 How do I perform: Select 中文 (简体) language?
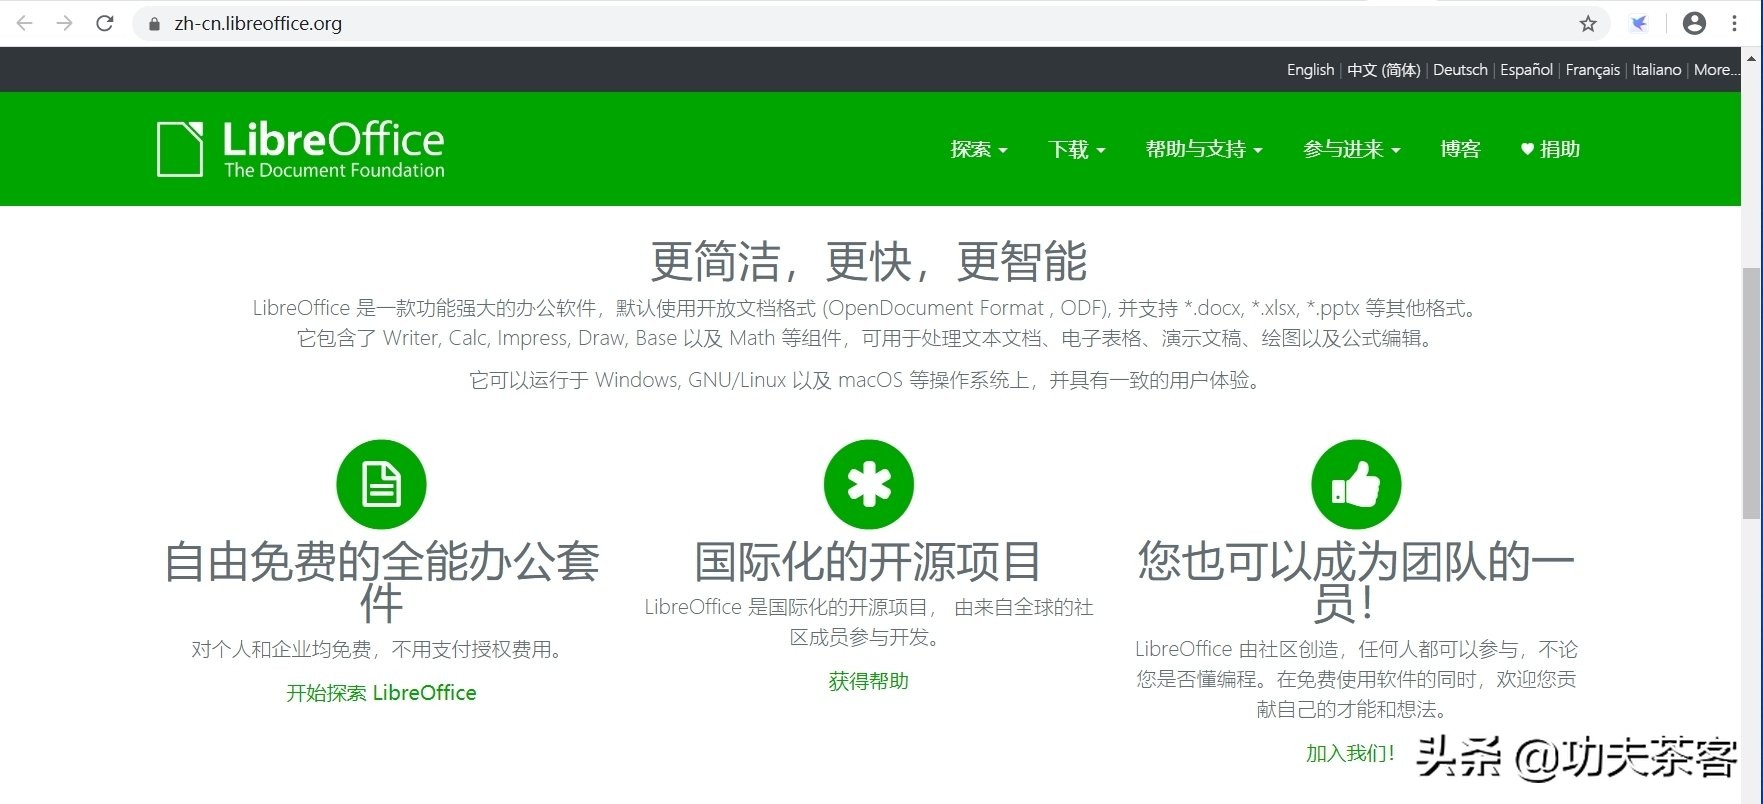point(1383,70)
